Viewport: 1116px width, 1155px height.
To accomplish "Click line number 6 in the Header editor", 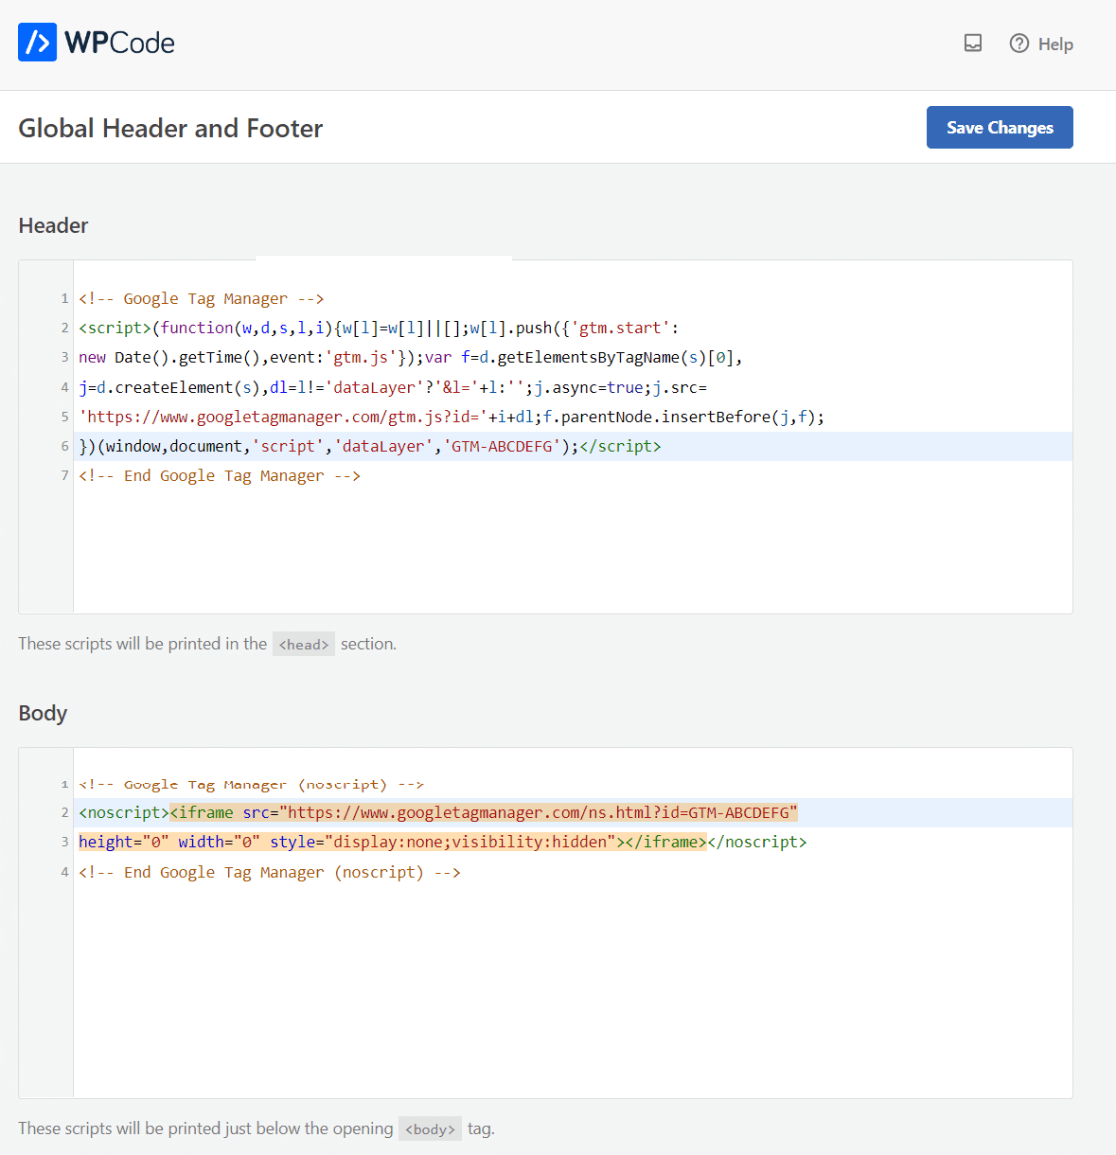I will (x=64, y=446).
